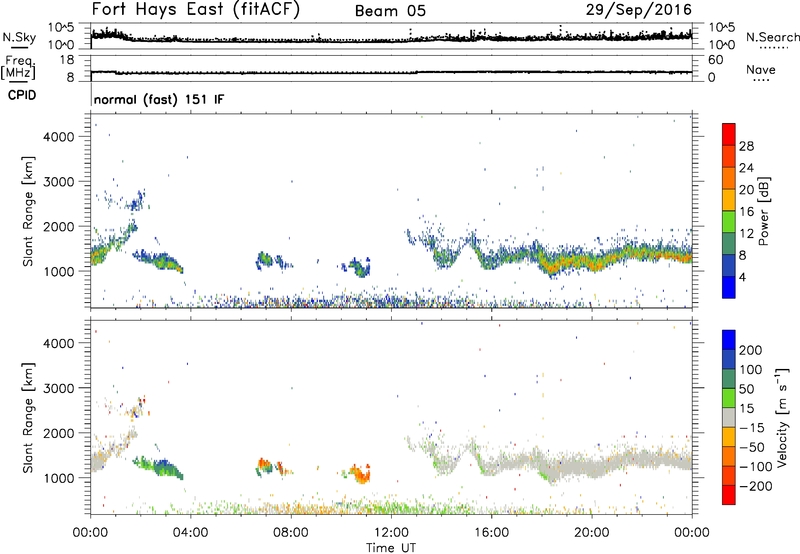Click the '16:00' time axis label
Screen dimensions: 800x554
491,533
